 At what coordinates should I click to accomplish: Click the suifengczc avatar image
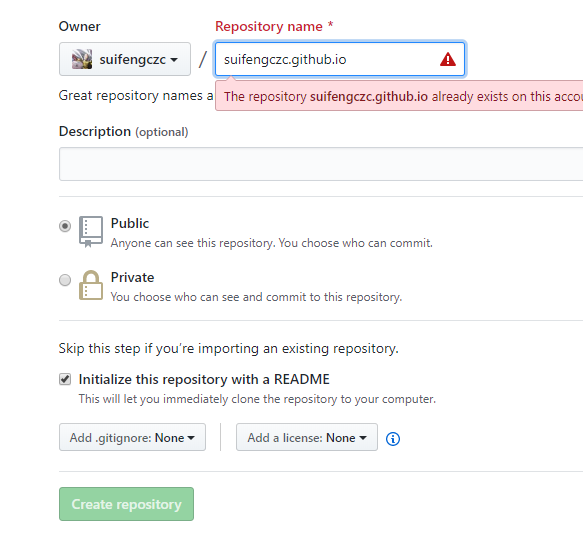pyautogui.click(x=82, y=59)
